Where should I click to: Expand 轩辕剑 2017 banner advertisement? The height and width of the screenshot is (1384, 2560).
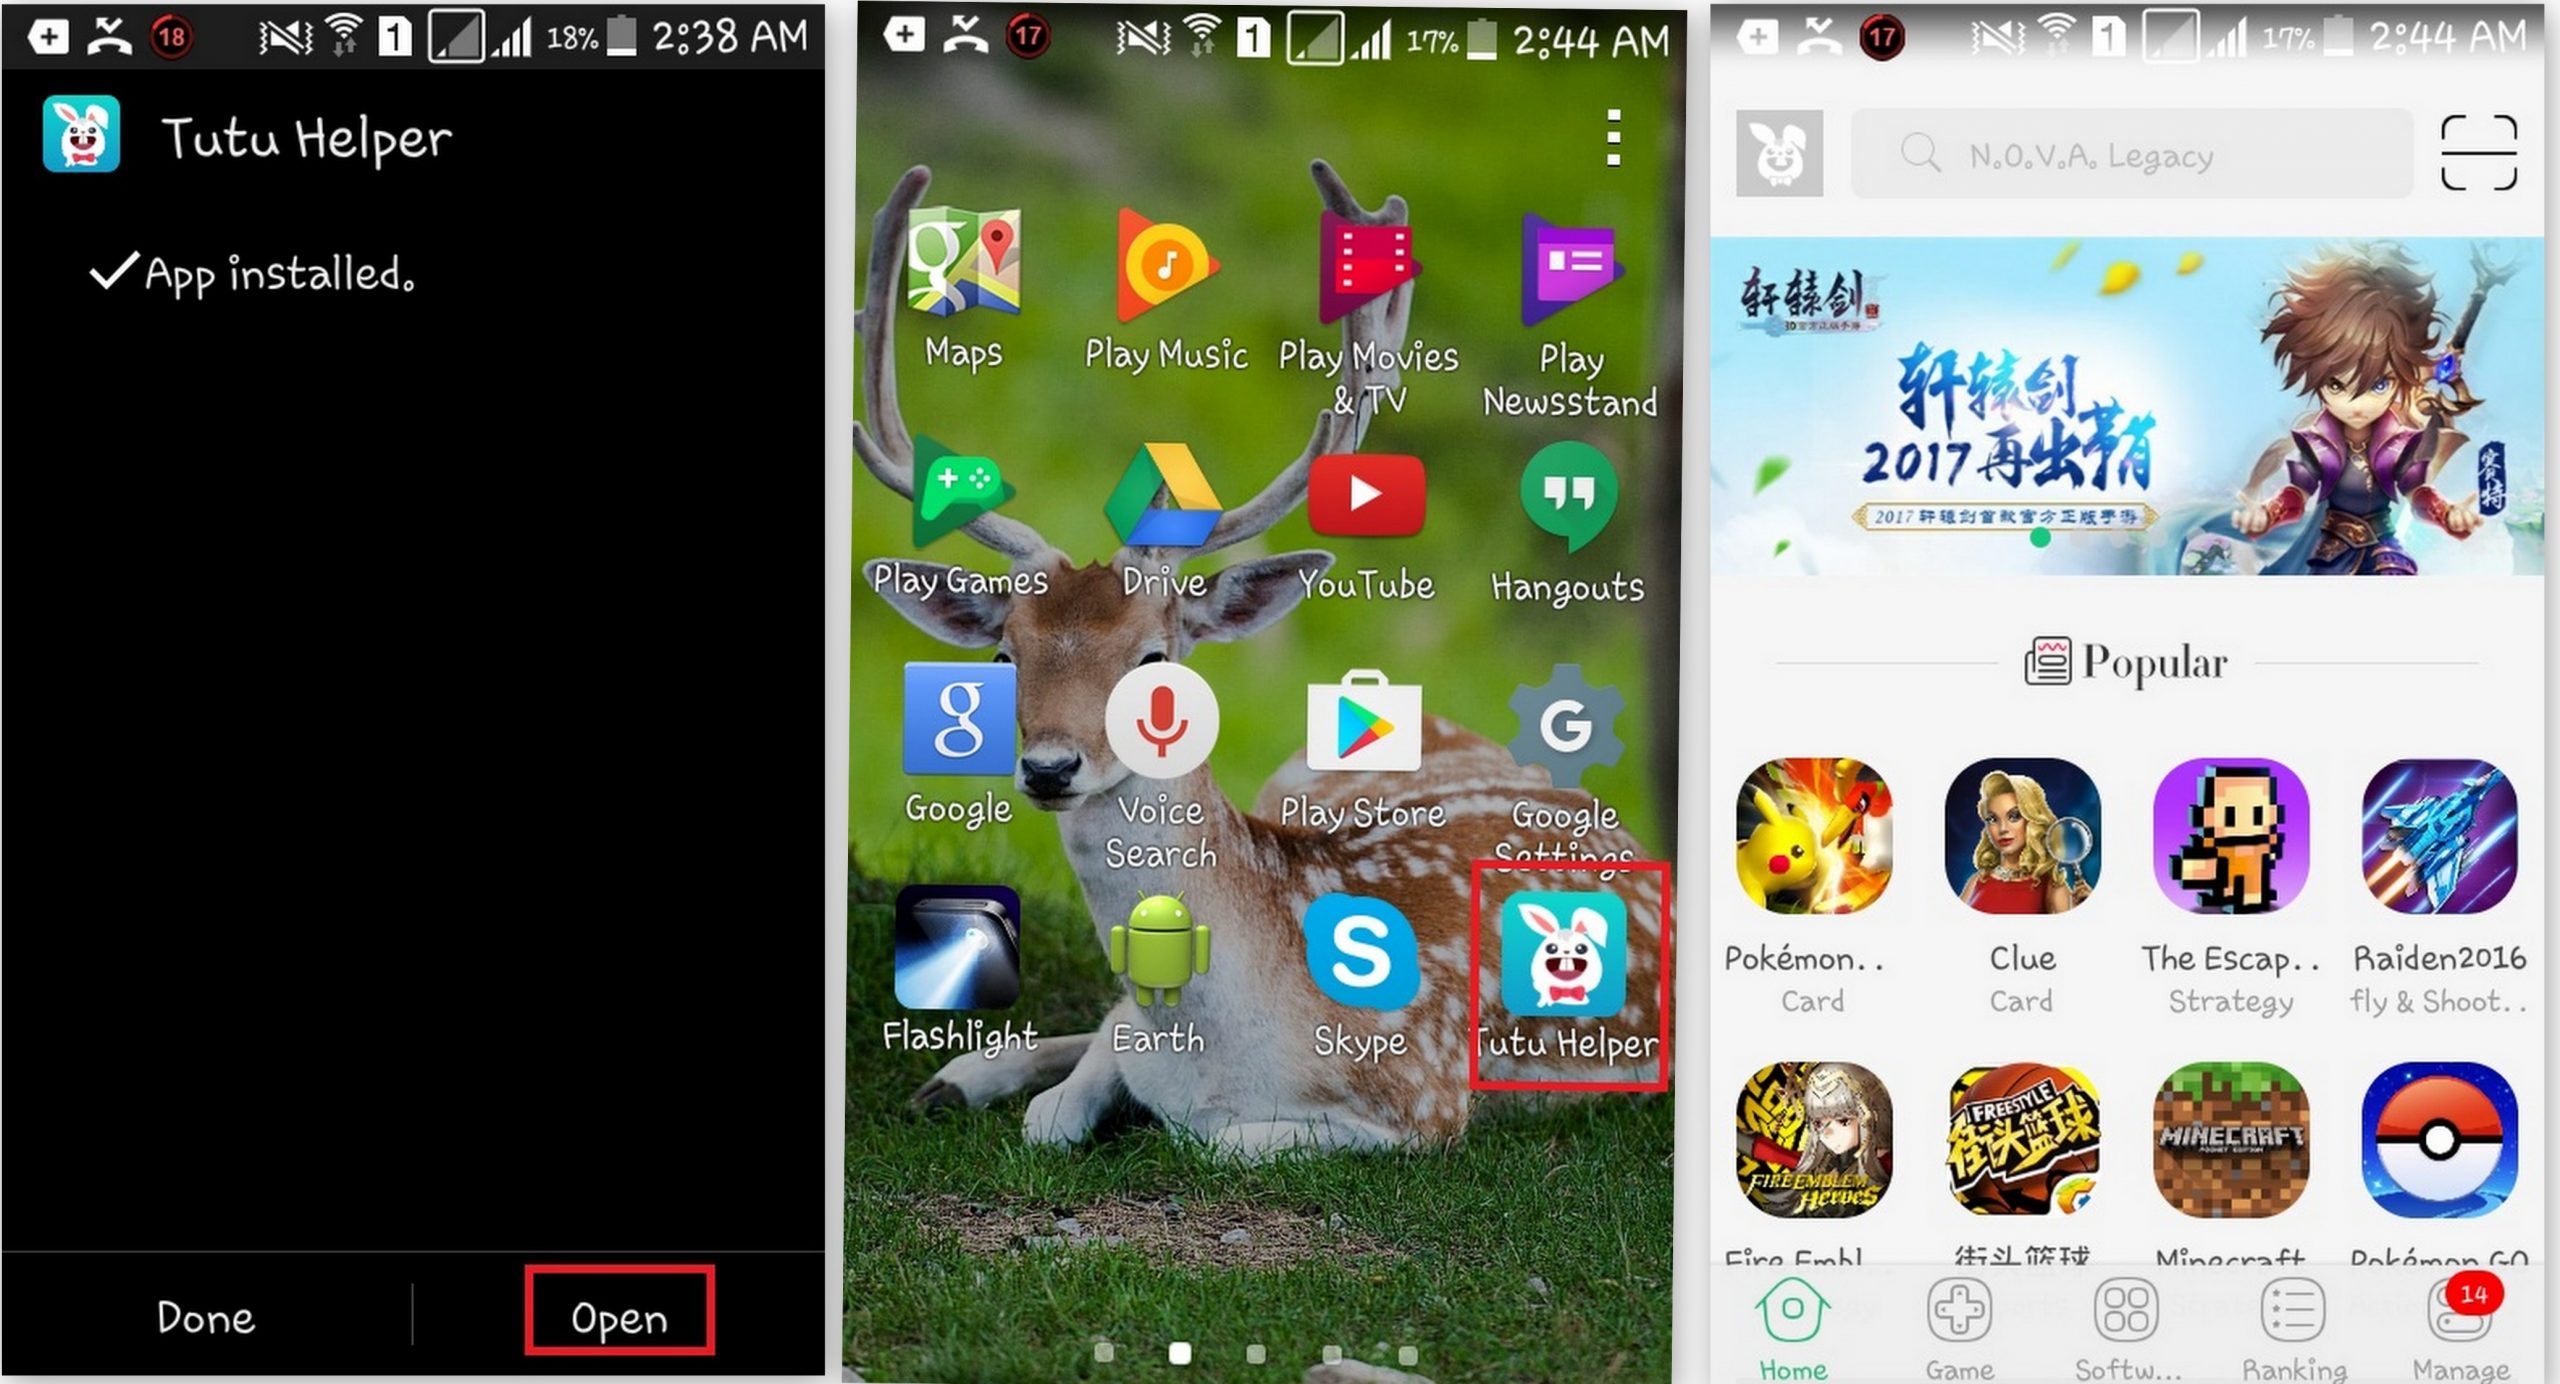pos(2136,424)
